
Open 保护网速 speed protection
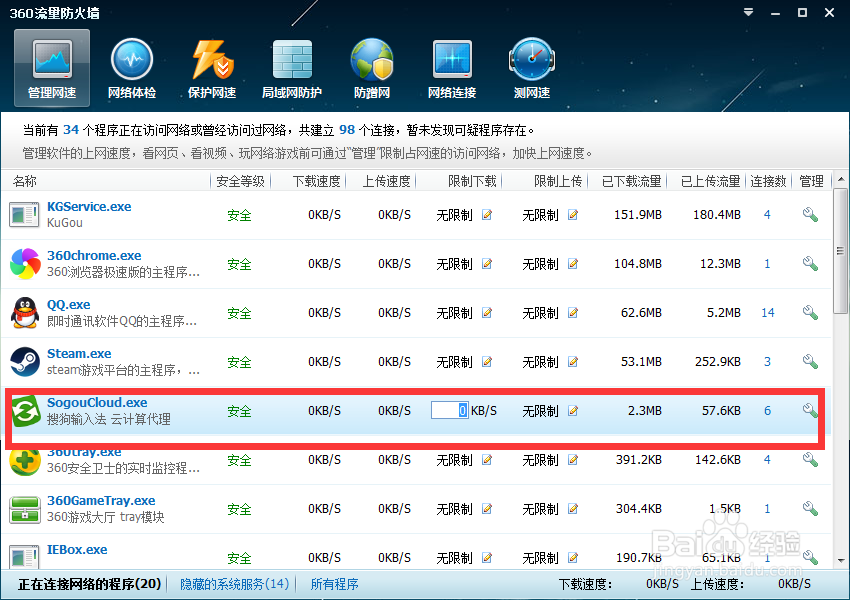(x=212, y=69)
